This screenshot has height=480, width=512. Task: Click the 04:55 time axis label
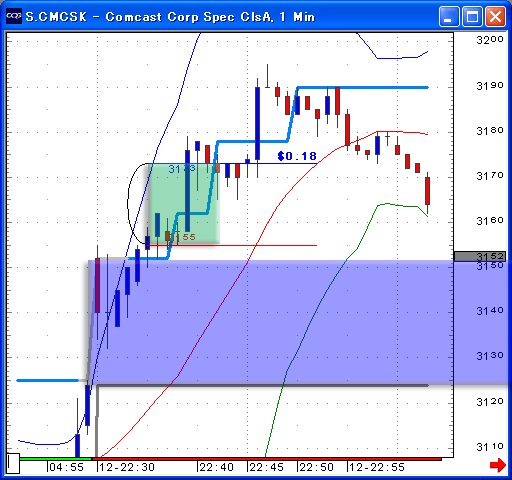66,467
